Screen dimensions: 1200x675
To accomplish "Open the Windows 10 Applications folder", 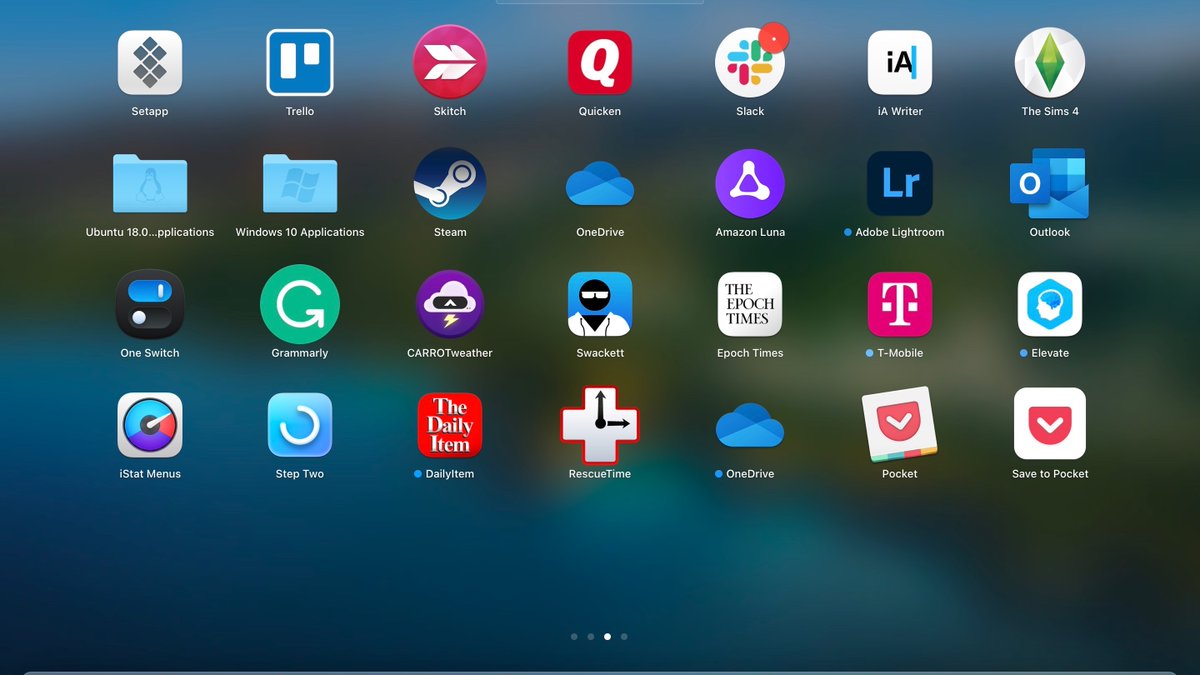I will [x=300, y=183].
